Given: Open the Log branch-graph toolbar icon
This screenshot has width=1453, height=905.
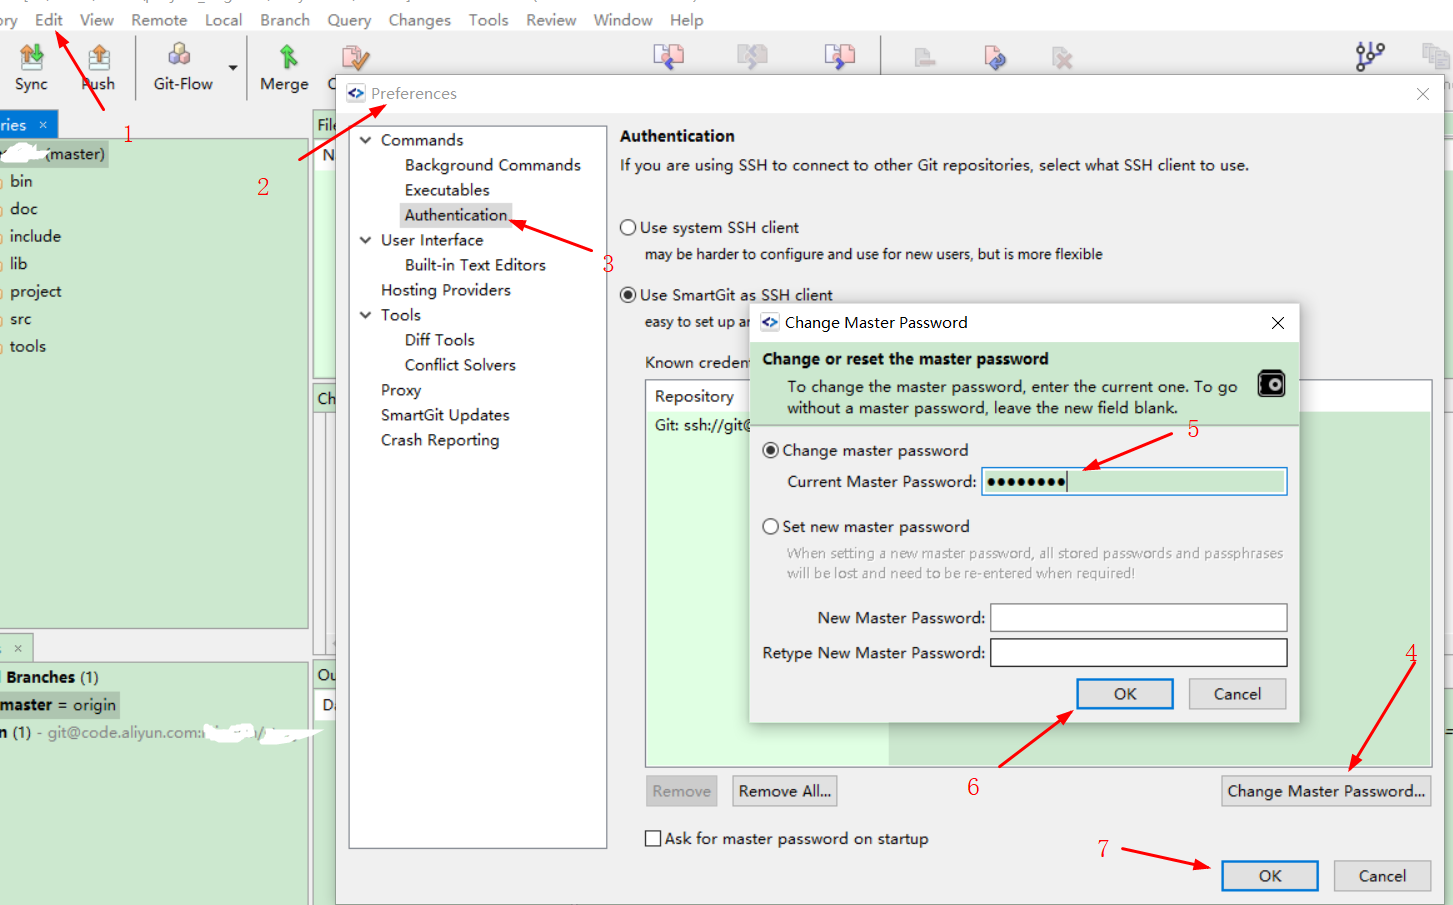Looking at the screenshot, I should click(x=1370, y=56).
